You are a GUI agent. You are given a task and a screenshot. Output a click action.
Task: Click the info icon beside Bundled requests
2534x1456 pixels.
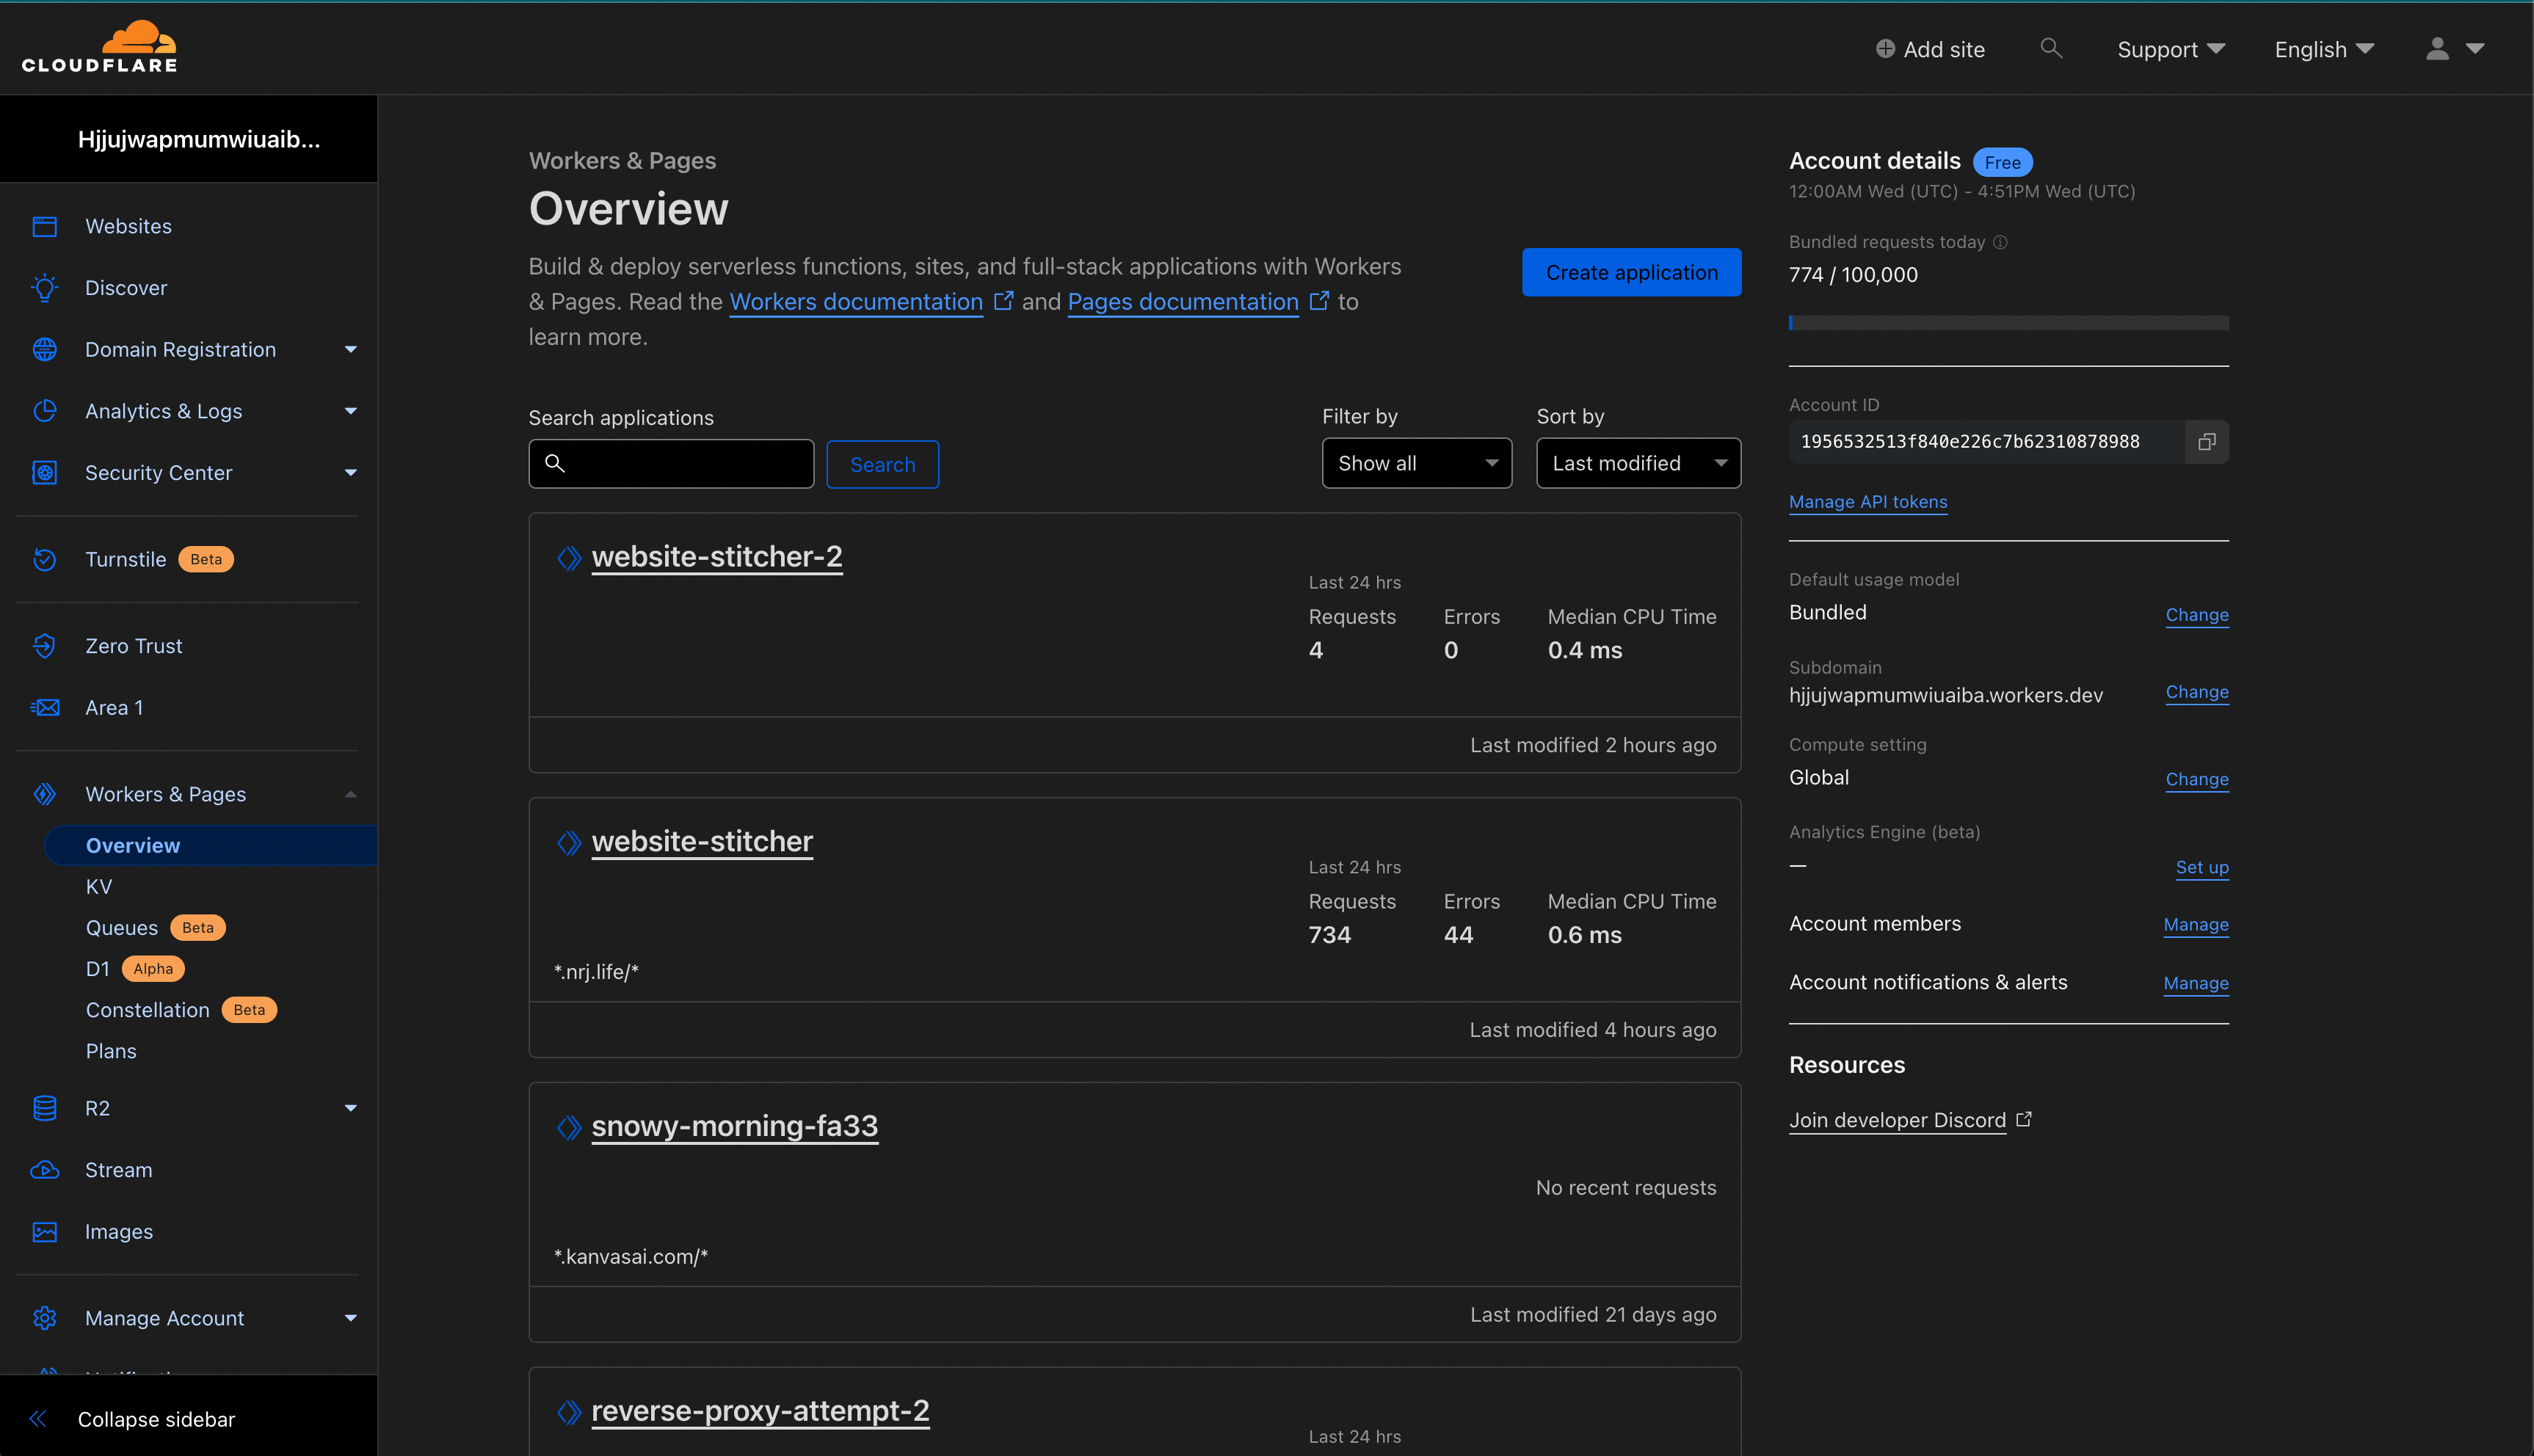point(2000,242)
